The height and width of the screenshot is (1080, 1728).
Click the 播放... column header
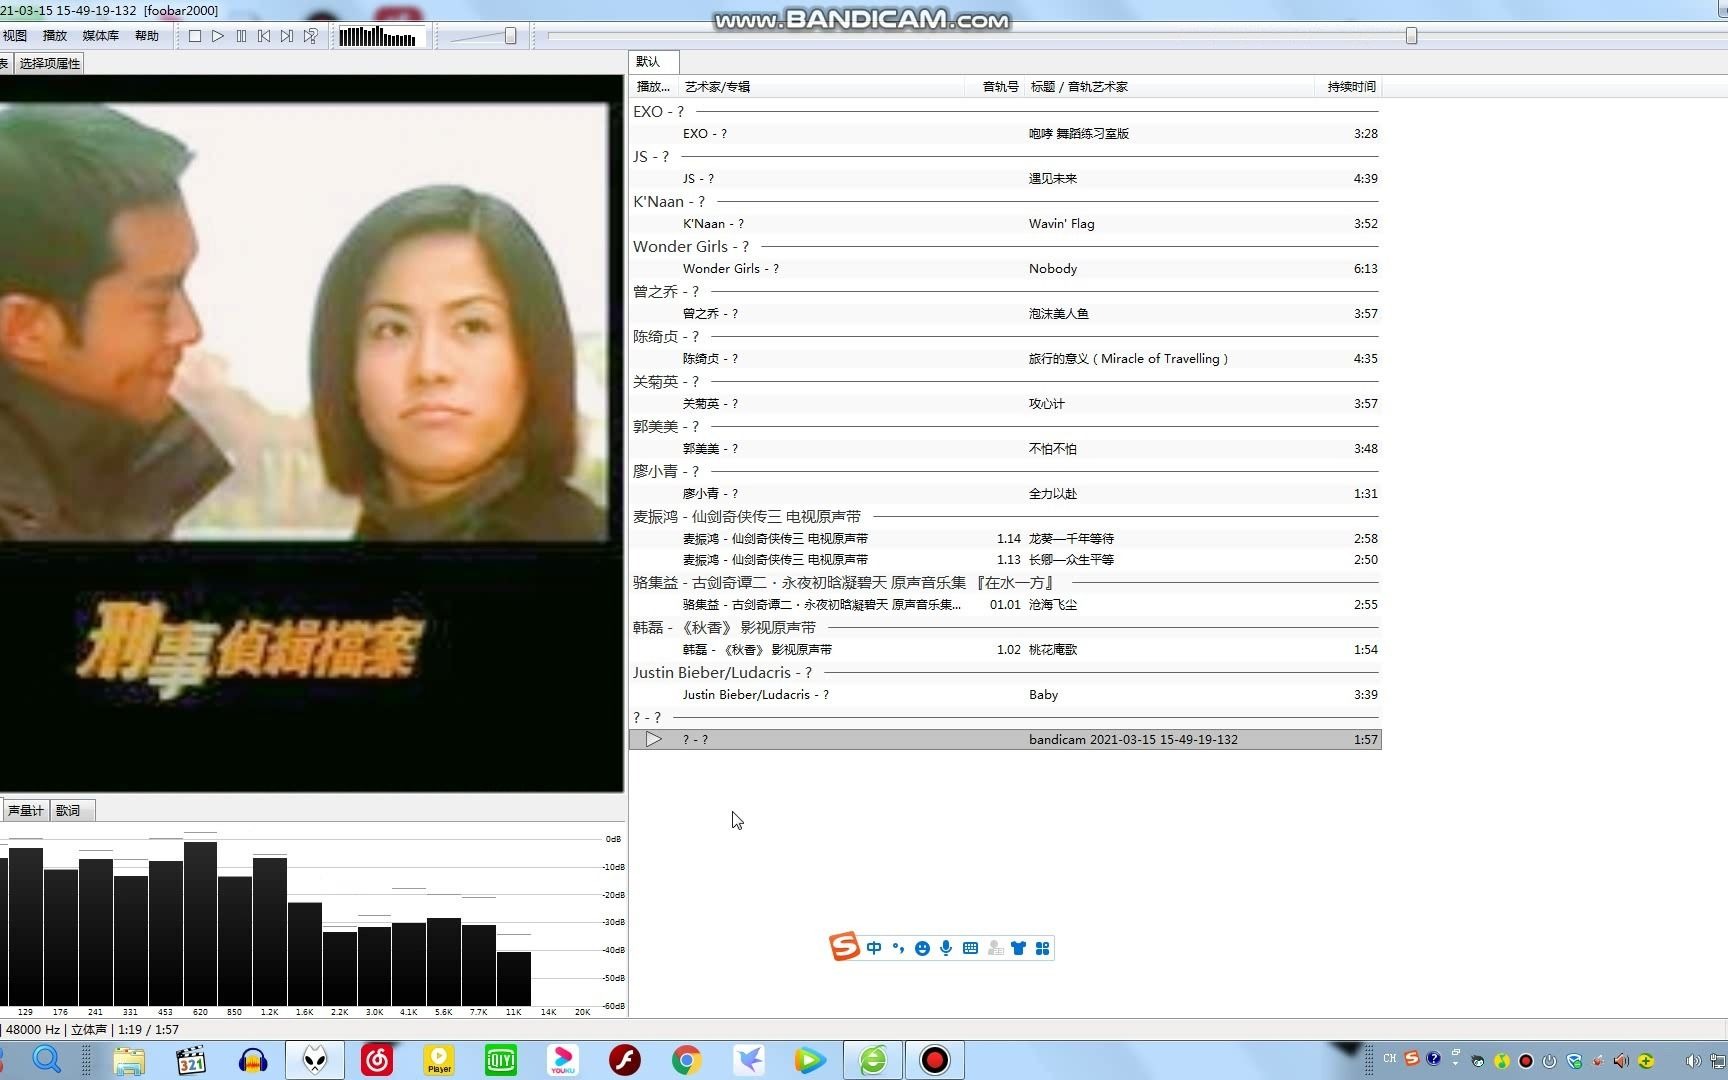click(653, 87)
